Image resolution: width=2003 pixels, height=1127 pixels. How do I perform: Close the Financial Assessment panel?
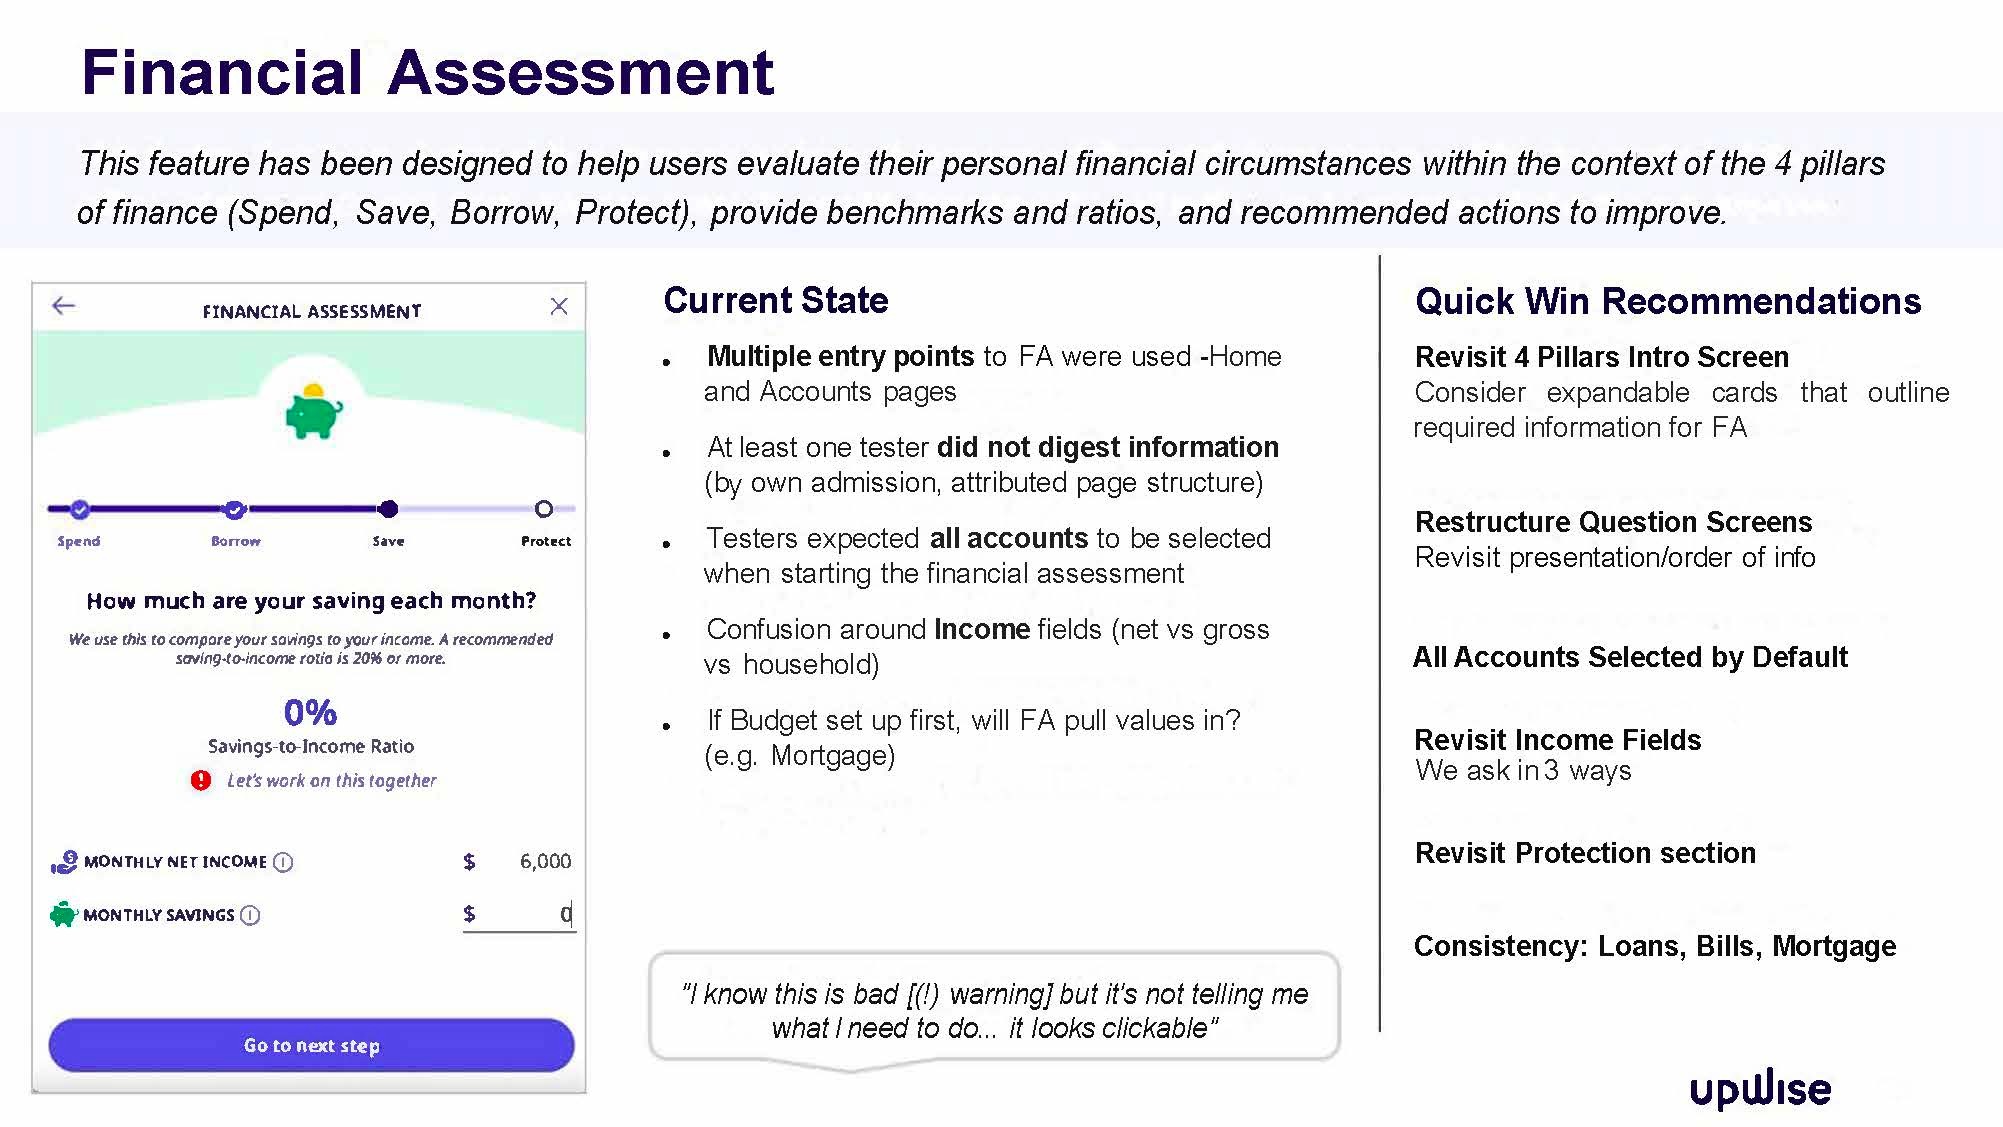click(559, 306)
